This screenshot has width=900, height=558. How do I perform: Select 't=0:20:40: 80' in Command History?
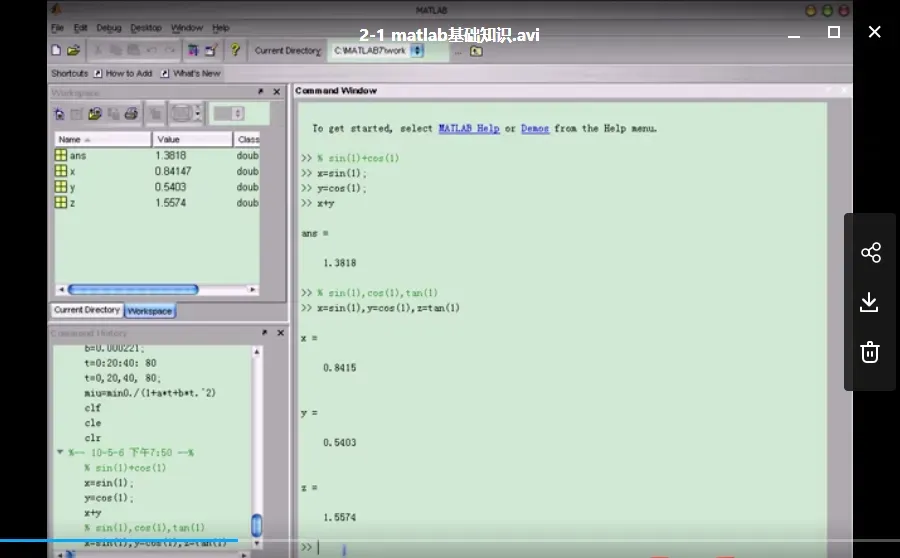[120, 363]
